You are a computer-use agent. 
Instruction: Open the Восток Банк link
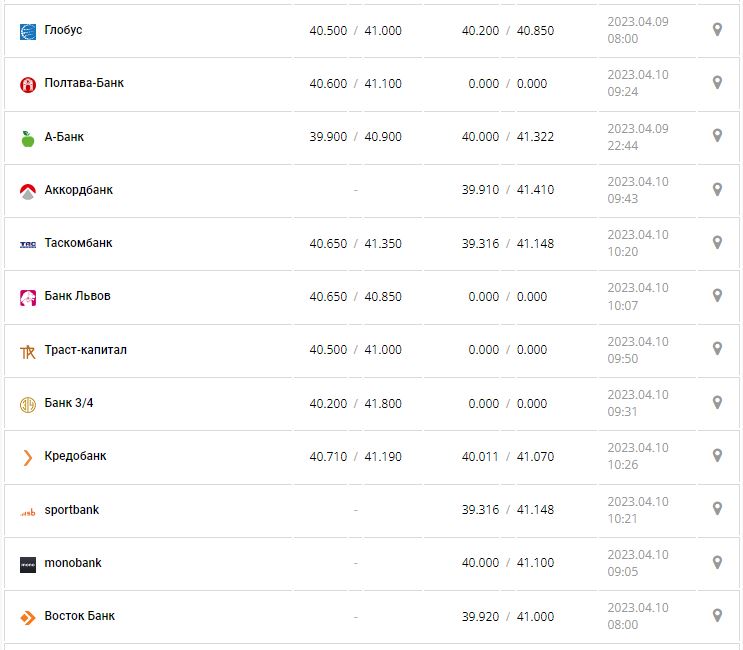coord(80,616)
